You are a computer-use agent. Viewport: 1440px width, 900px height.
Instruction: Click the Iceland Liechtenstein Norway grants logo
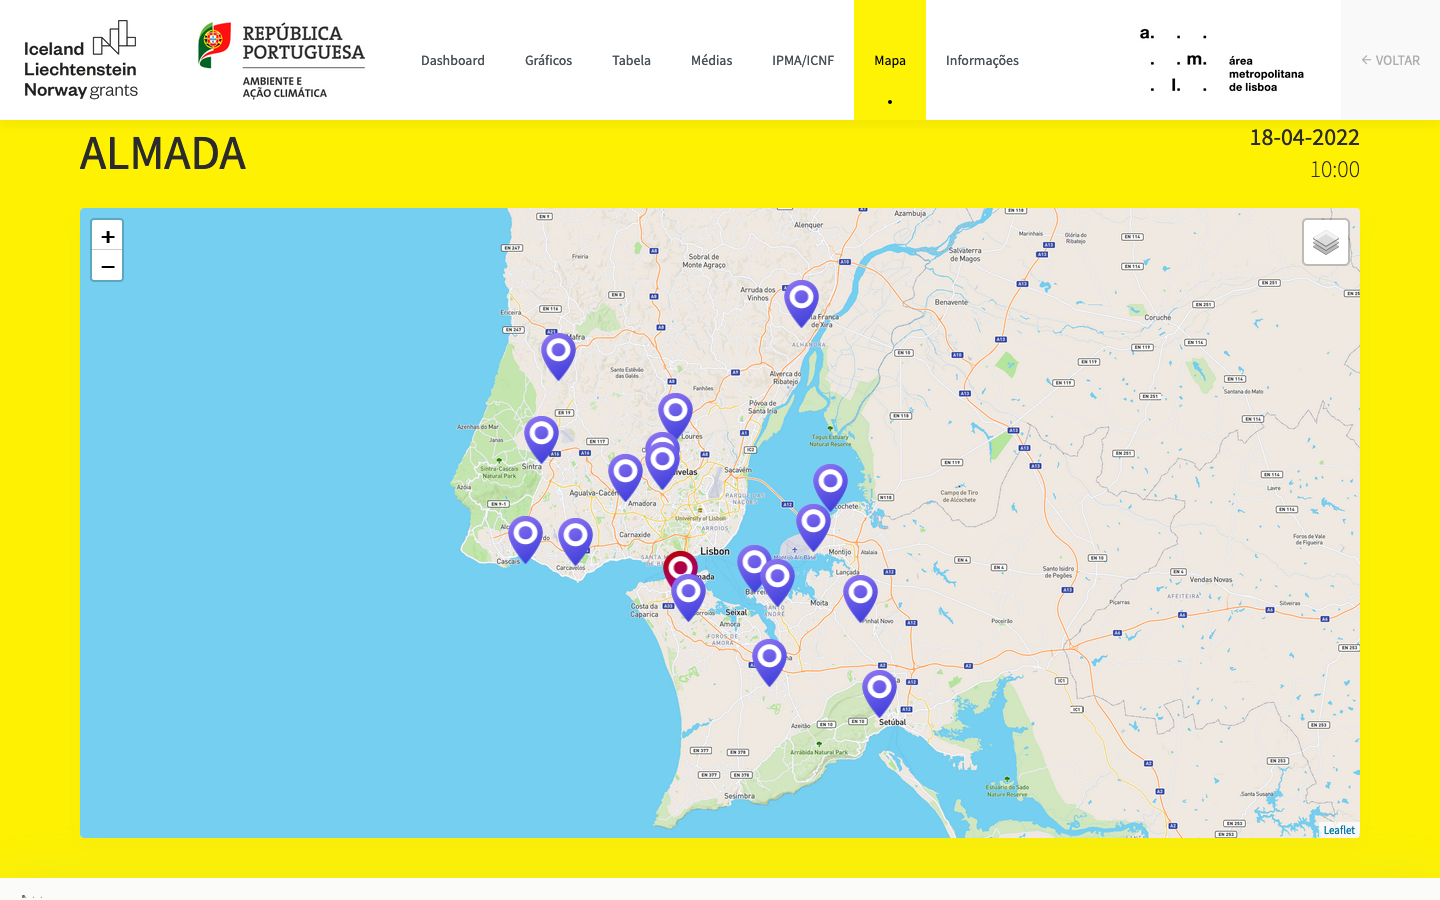[x=81, y=60]
